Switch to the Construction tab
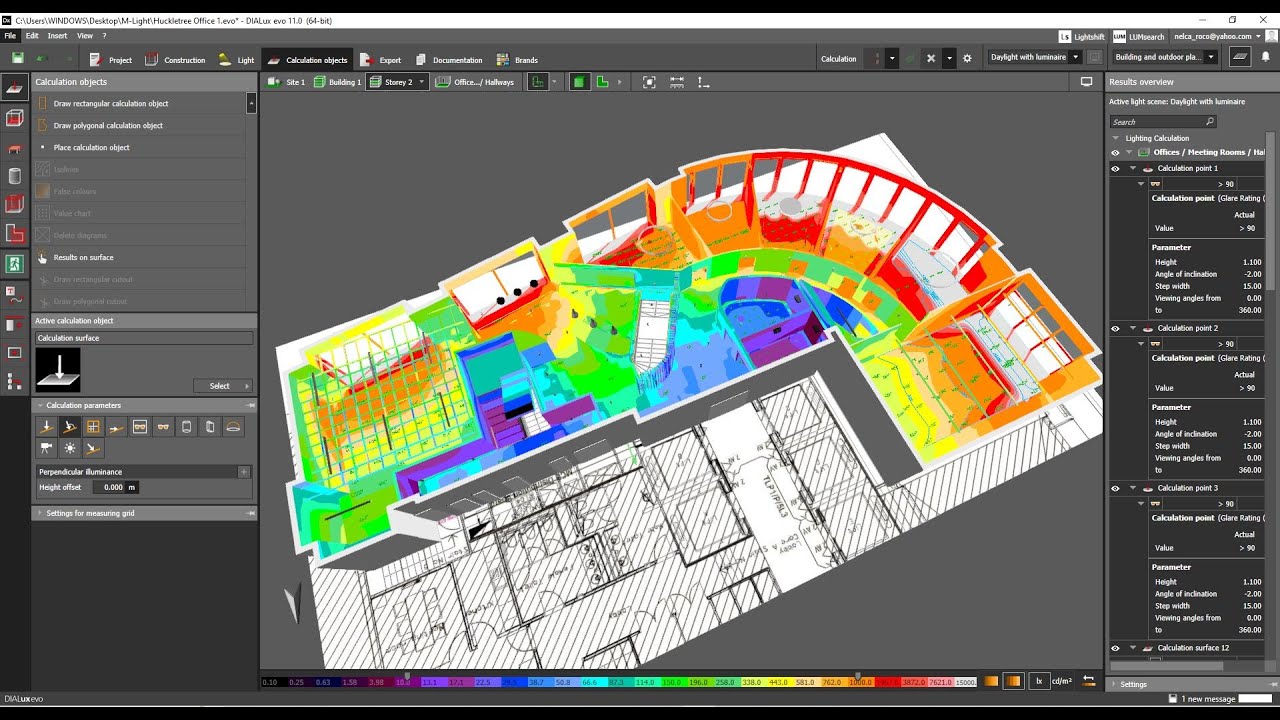Image resolution: width=1280 pixels, height=720 pixels. pos(175,60)
